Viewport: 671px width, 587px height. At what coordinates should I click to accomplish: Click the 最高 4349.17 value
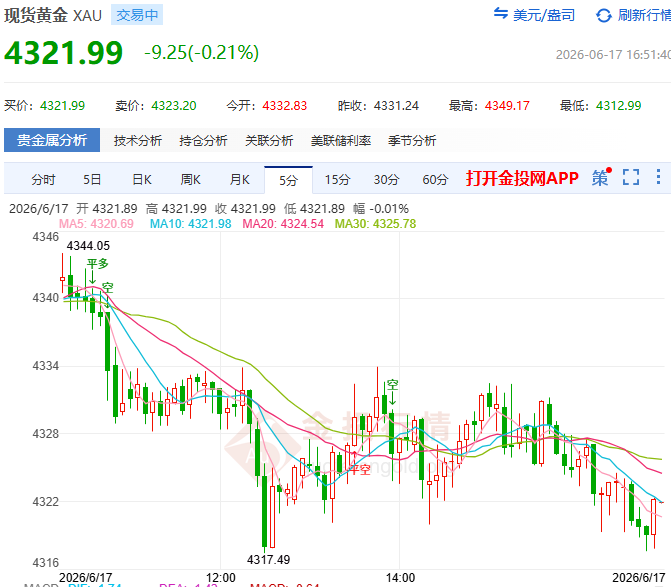[x=507, y=106]
